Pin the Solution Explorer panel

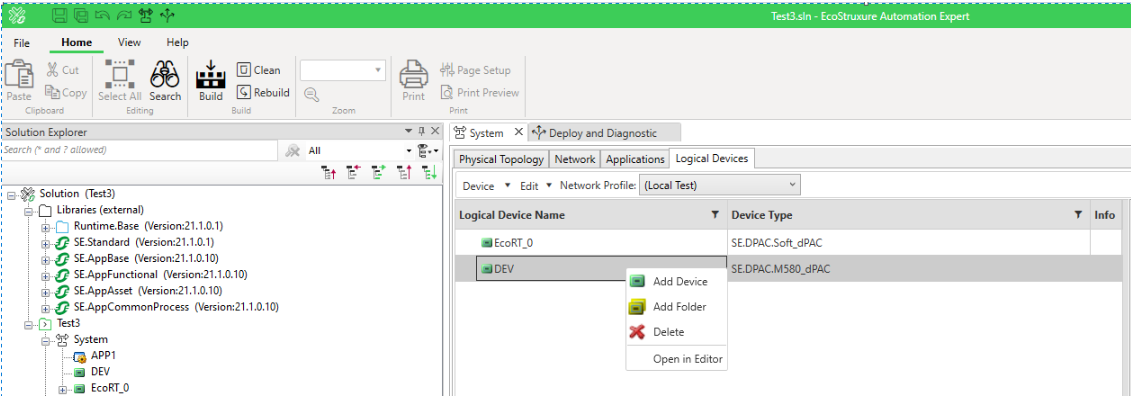click(422, 132)
